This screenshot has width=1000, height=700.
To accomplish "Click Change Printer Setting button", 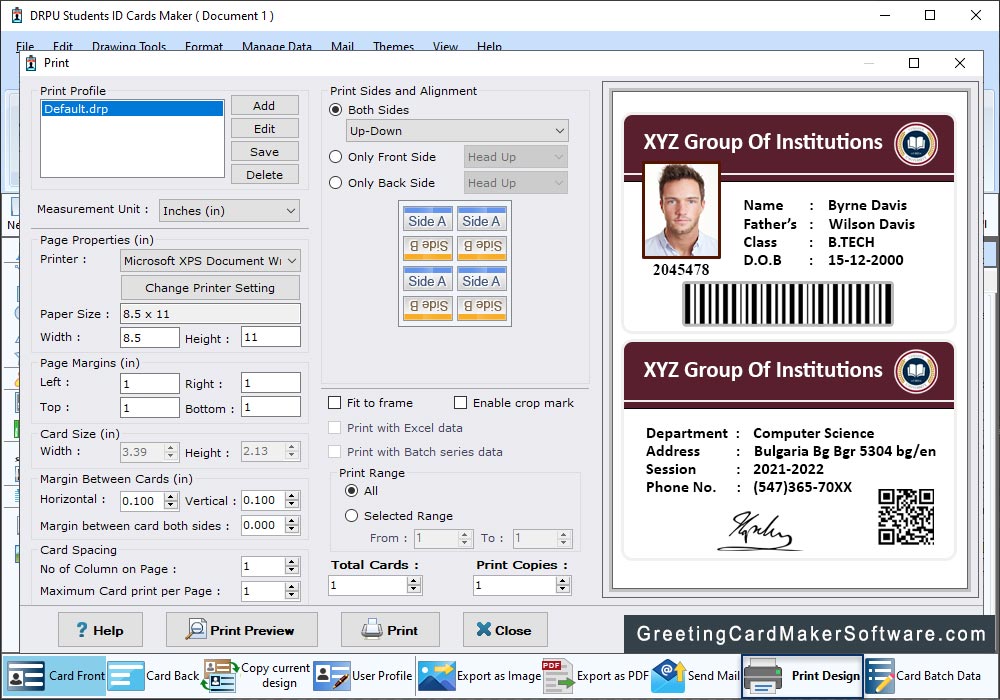I will coord(210,288).
